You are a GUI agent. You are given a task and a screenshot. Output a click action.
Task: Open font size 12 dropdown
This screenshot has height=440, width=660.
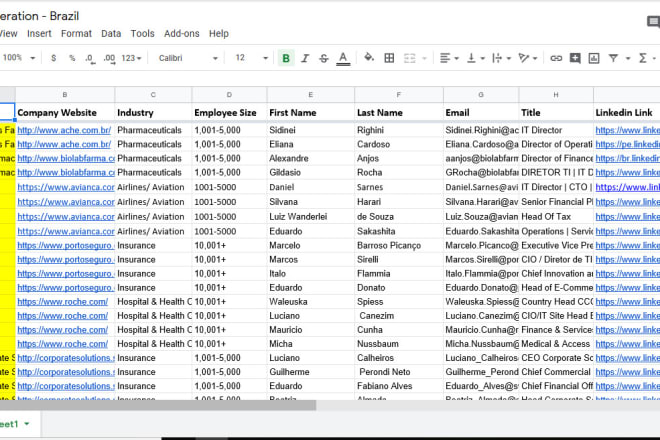[x=252, y=58]
